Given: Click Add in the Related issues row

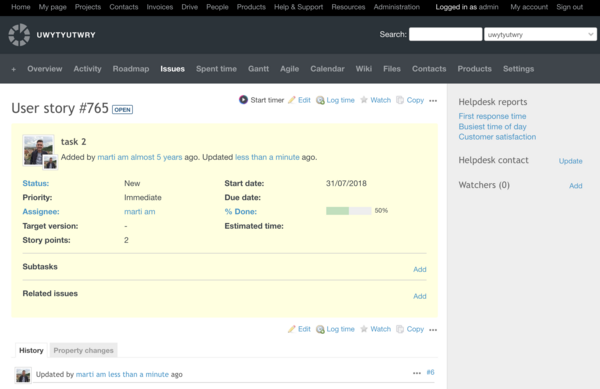Looking at the screenshot, I should (x=420, y=296).
